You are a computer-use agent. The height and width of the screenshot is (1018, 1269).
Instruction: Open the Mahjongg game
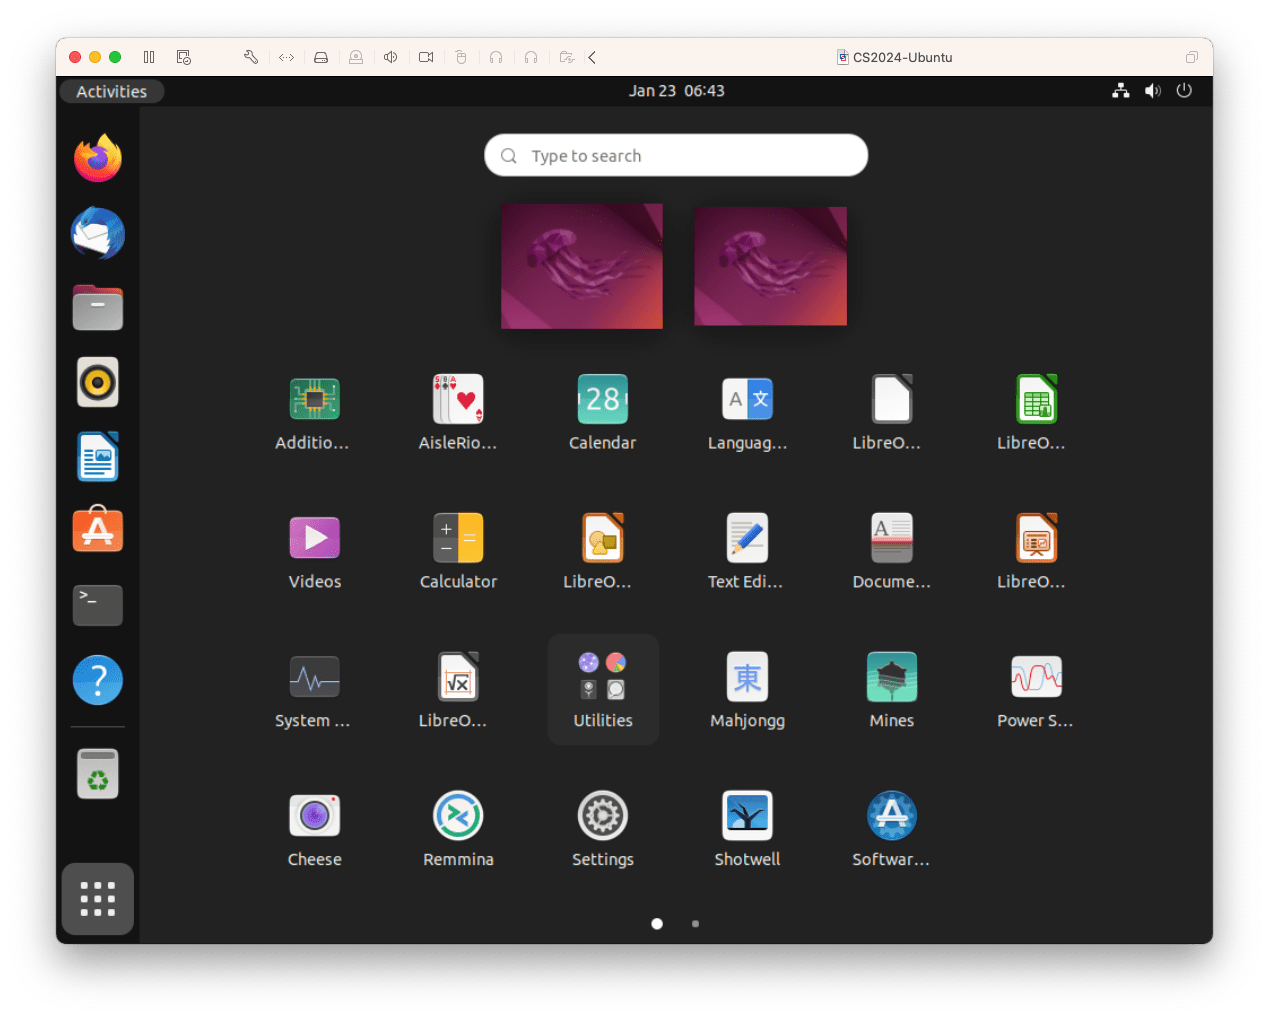[747, 676]
